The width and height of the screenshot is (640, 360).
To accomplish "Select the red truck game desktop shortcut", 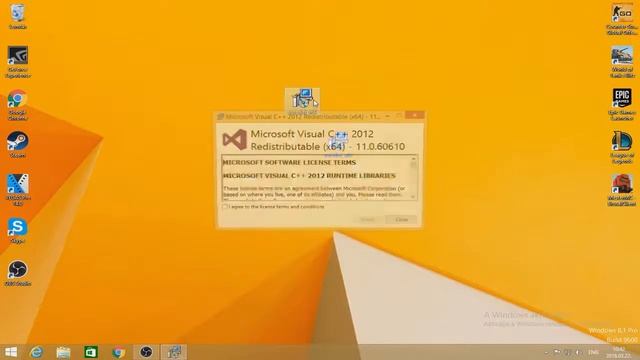I will click(622, 190).
